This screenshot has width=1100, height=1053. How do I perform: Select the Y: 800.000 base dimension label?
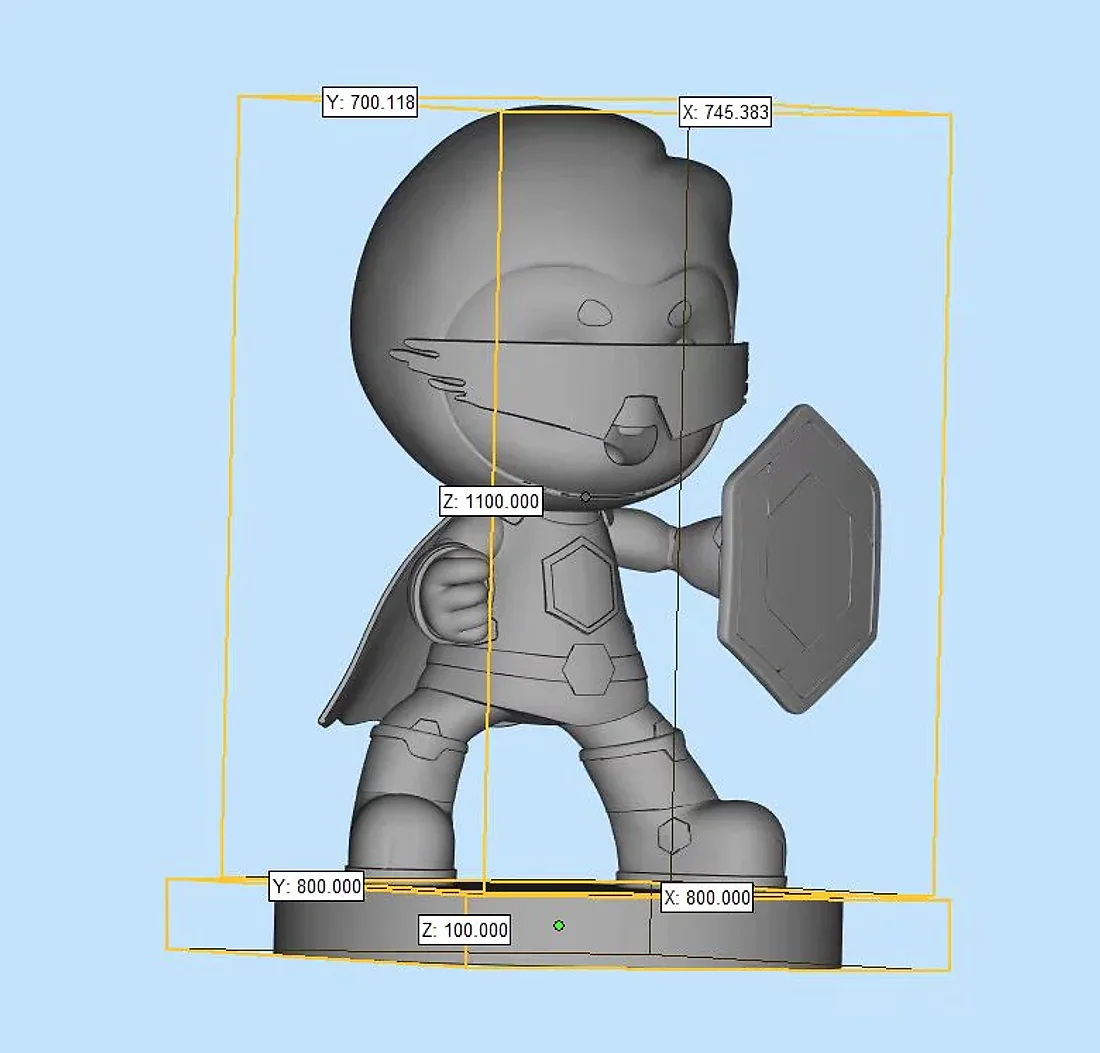[316, 887]
